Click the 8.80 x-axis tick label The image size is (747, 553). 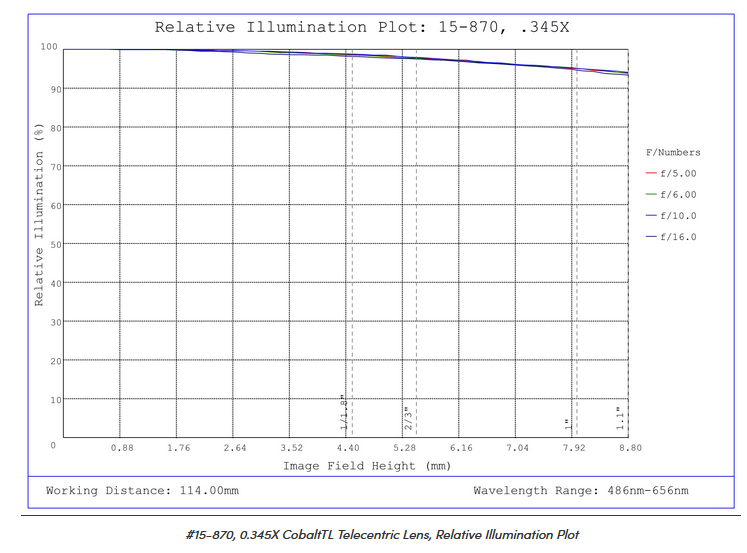[627, 448]
